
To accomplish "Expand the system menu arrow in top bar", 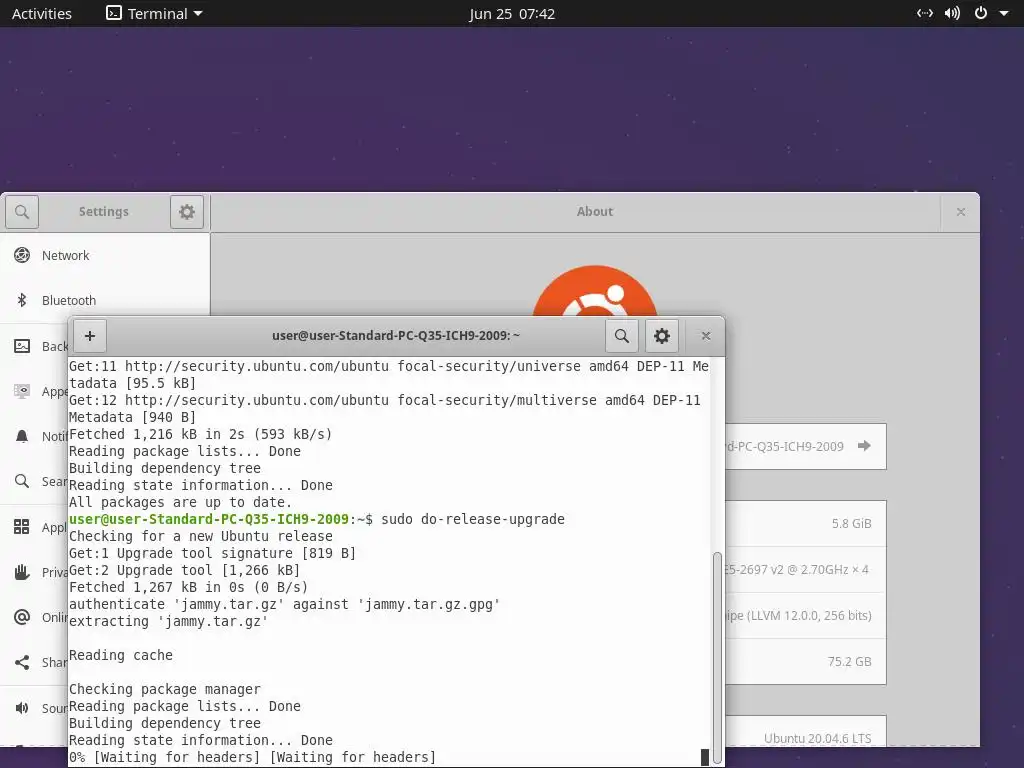I will (1004, 13).
